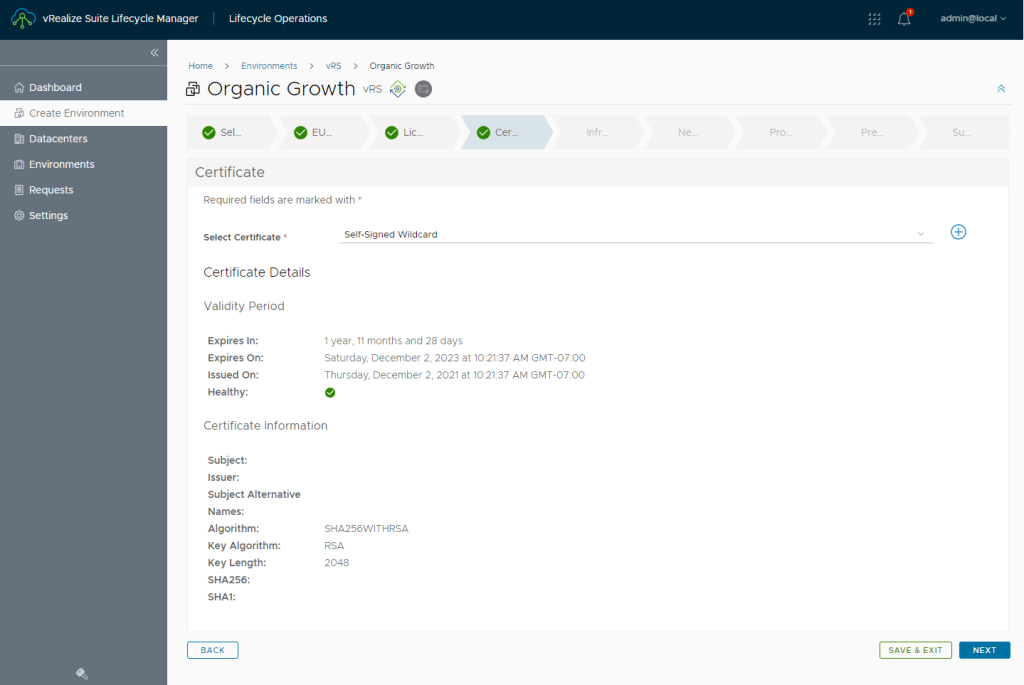Image resolution: width=1024 pixels, height=685 pixels.
Task: Click the gray round icon beside vRS
Action: tap(423, 89)
